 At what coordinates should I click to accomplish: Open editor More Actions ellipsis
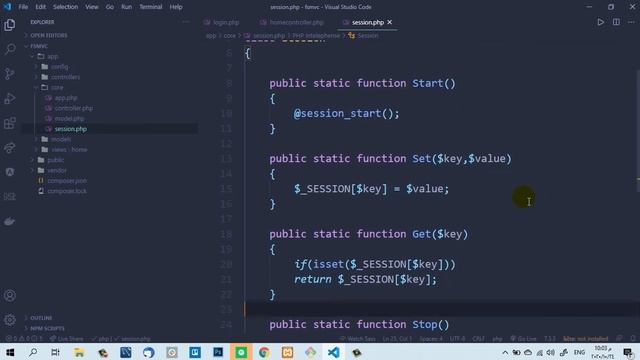(x=631, y=22)
